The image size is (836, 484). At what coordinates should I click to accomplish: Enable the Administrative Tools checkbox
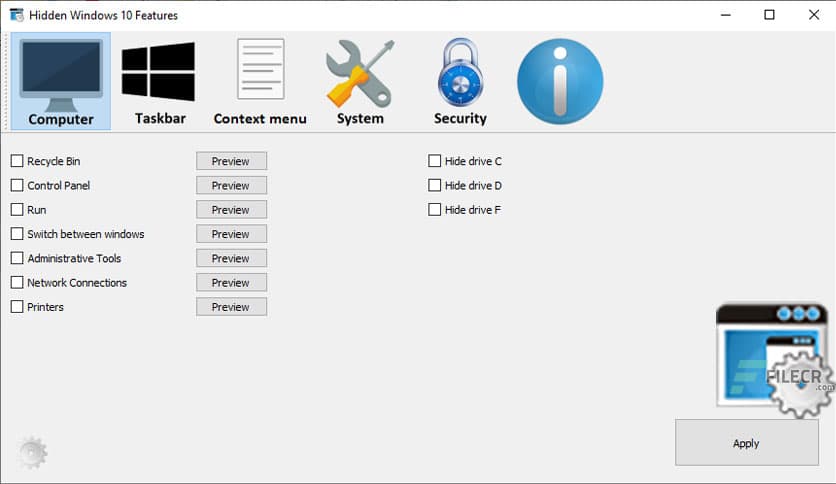tap(17, 258)
